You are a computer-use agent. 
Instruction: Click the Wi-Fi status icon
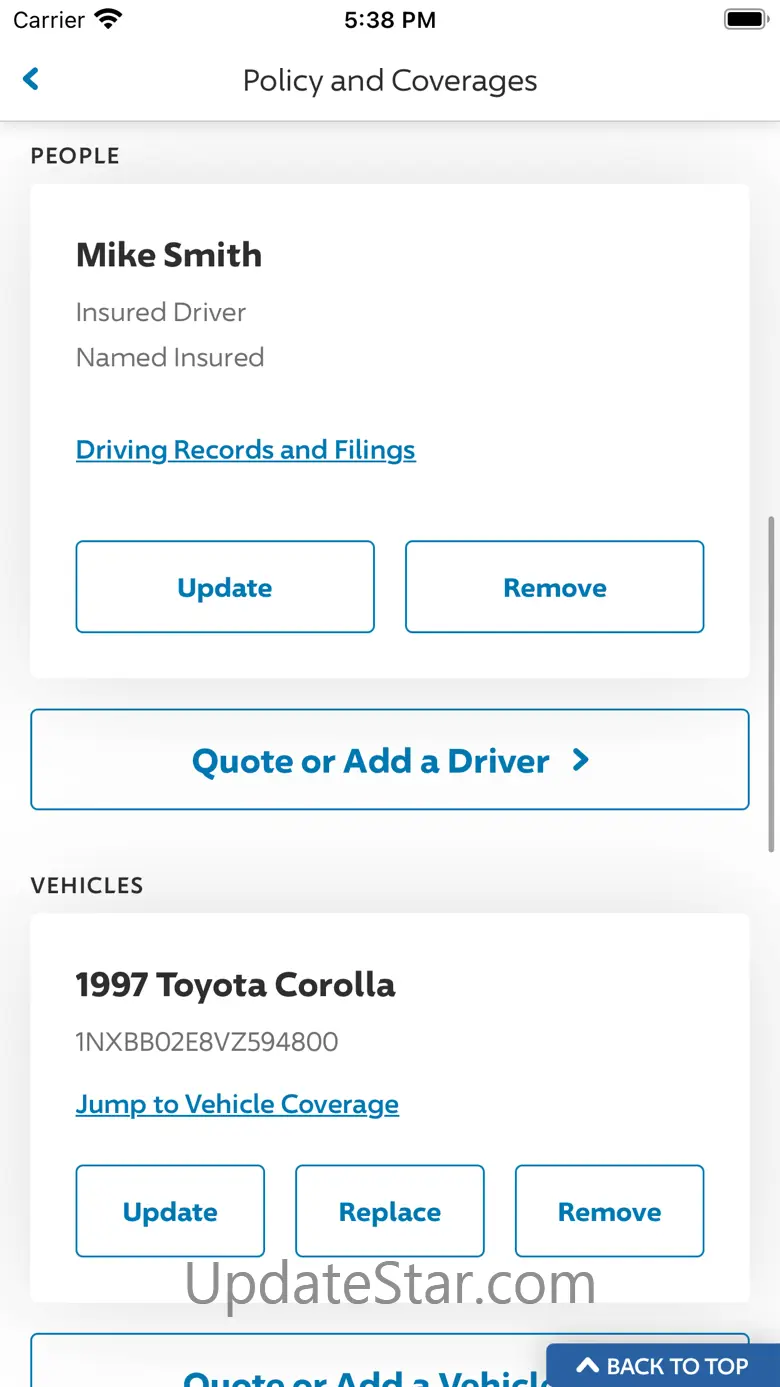pos(107,19)
